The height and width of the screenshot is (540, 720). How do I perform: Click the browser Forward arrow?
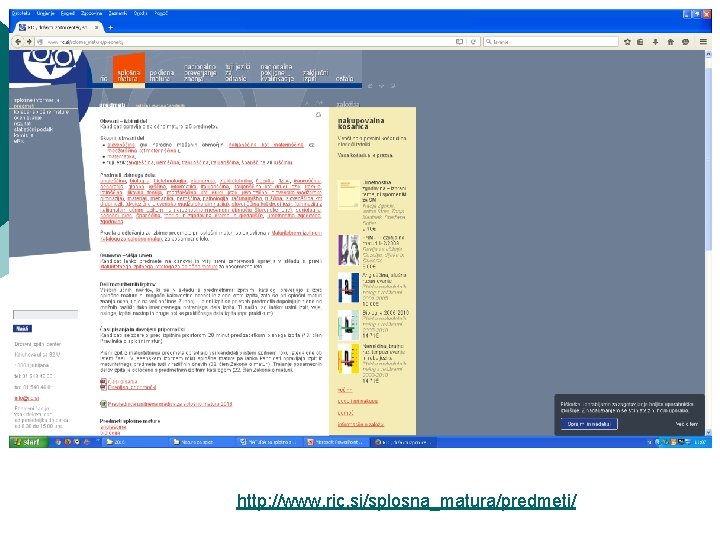click(29, 41)
